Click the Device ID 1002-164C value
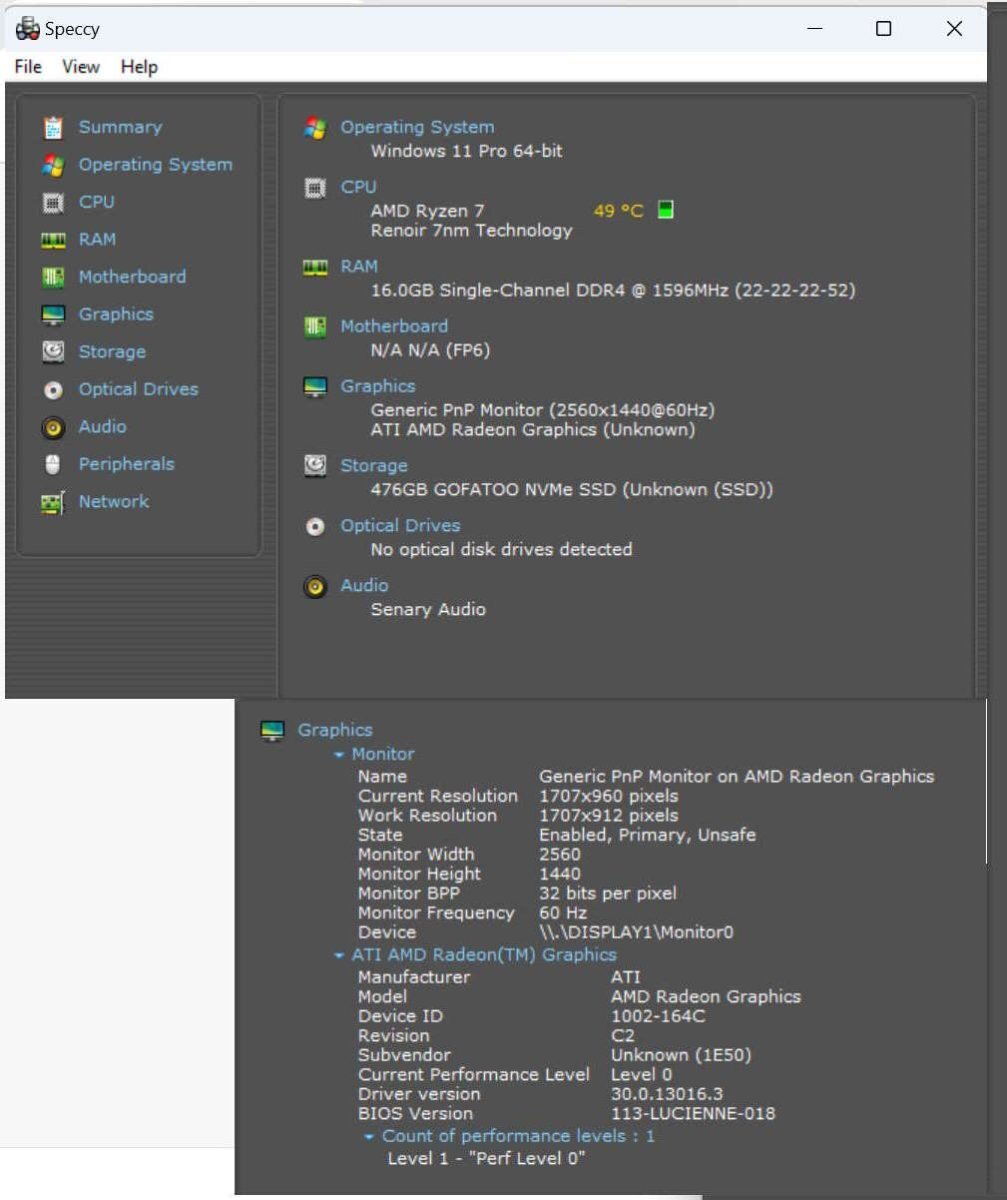Viewport: 1007px width, 1200px height. 658,1016
